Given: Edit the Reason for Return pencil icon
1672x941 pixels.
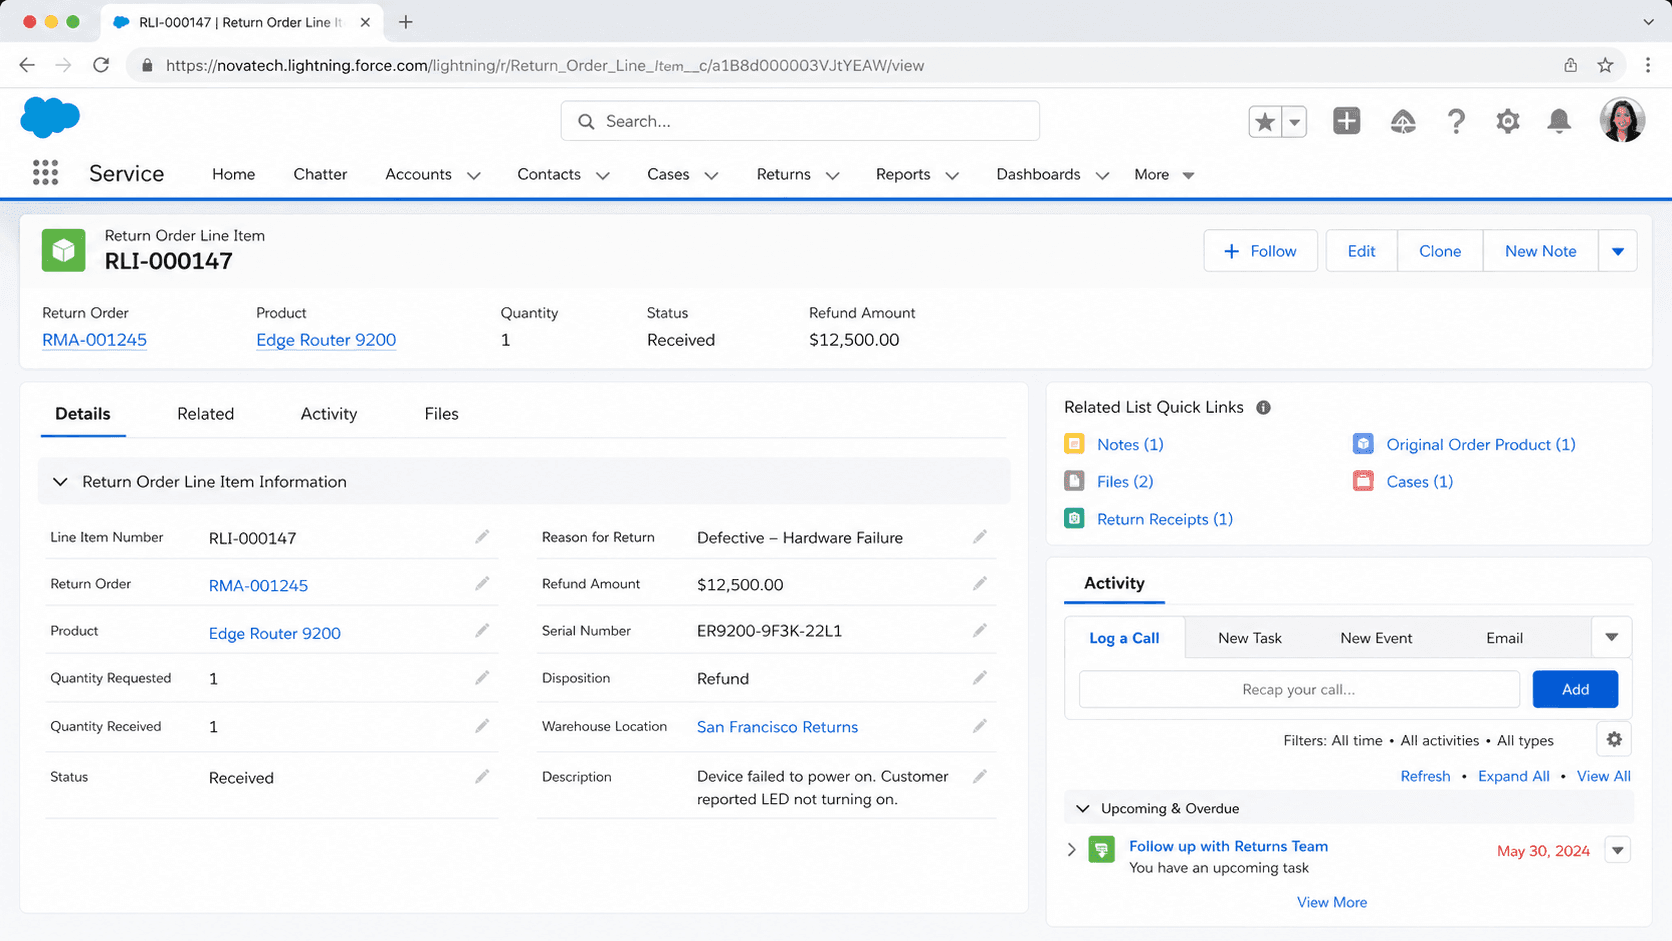Looking at the screenshot, I should (x=980, y=537).
